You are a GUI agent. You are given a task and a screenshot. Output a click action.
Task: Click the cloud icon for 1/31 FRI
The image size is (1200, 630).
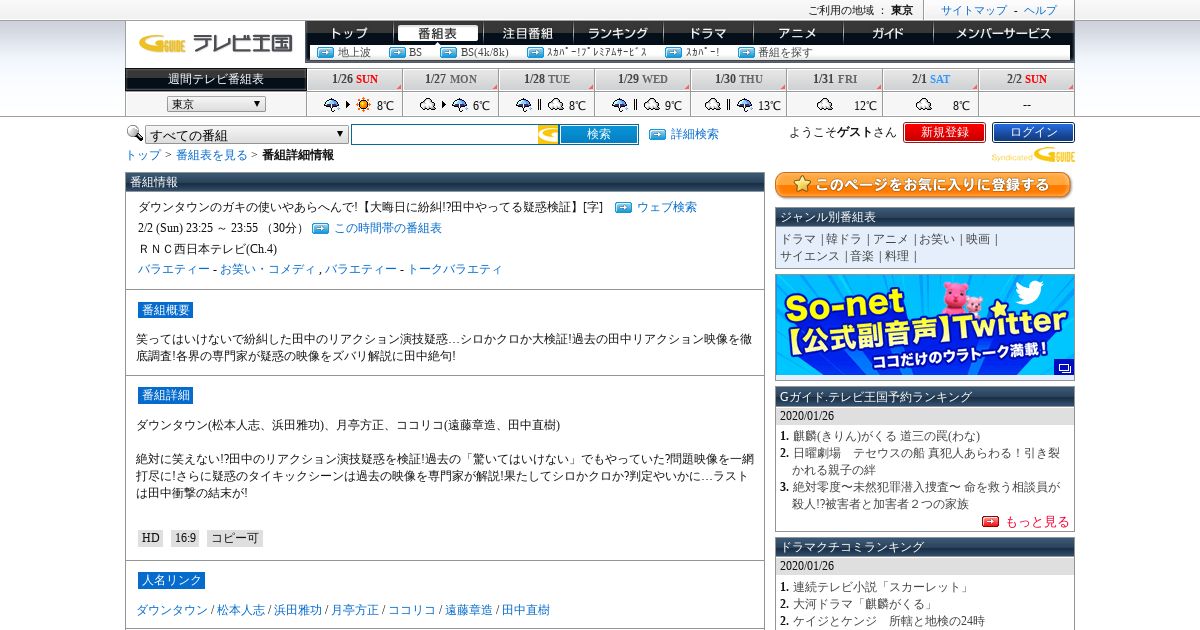tap(825, 105)
